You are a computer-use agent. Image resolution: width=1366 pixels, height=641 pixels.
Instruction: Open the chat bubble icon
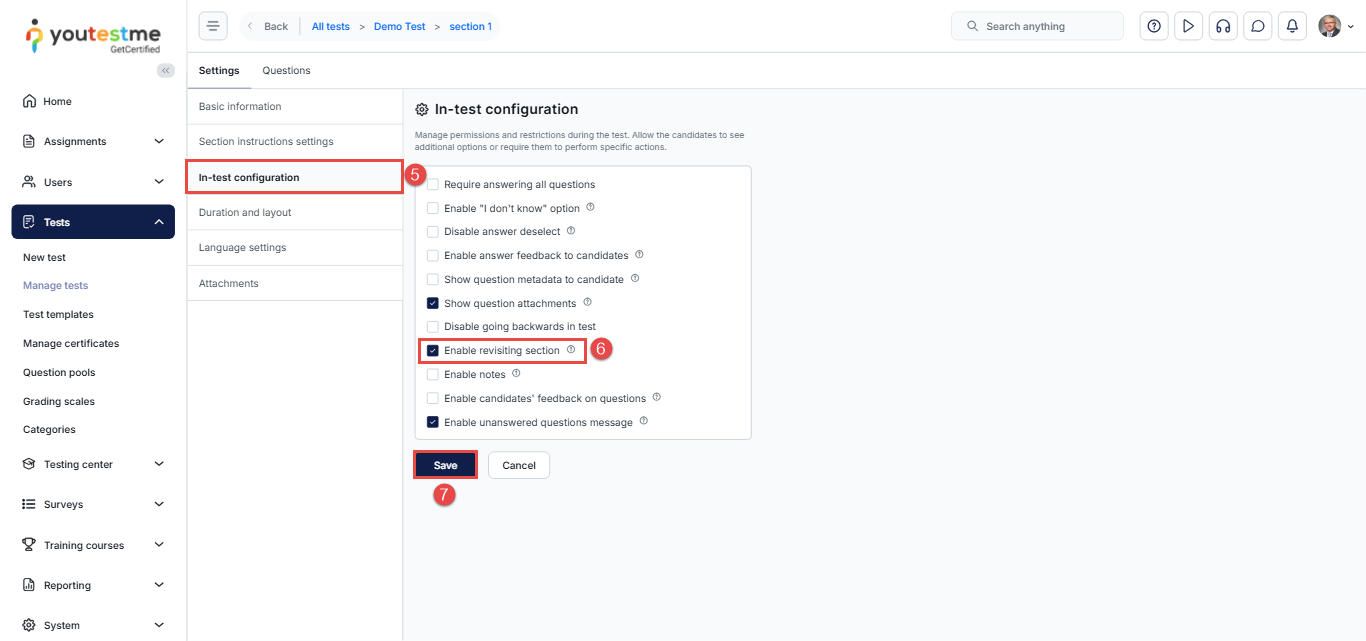(1257, 26)
